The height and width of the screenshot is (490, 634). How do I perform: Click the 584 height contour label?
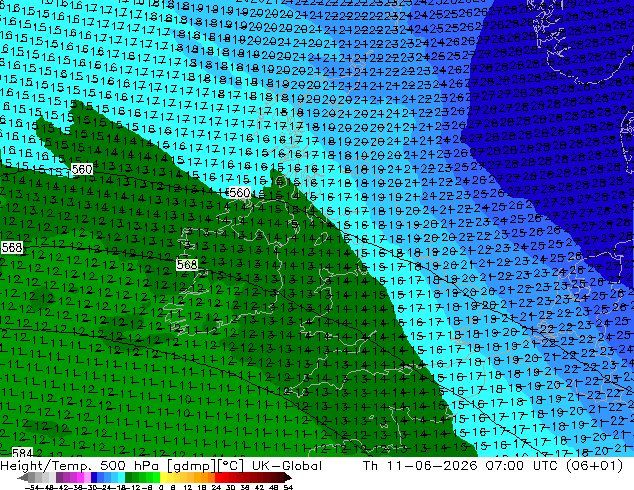click(x=21, y=452)
